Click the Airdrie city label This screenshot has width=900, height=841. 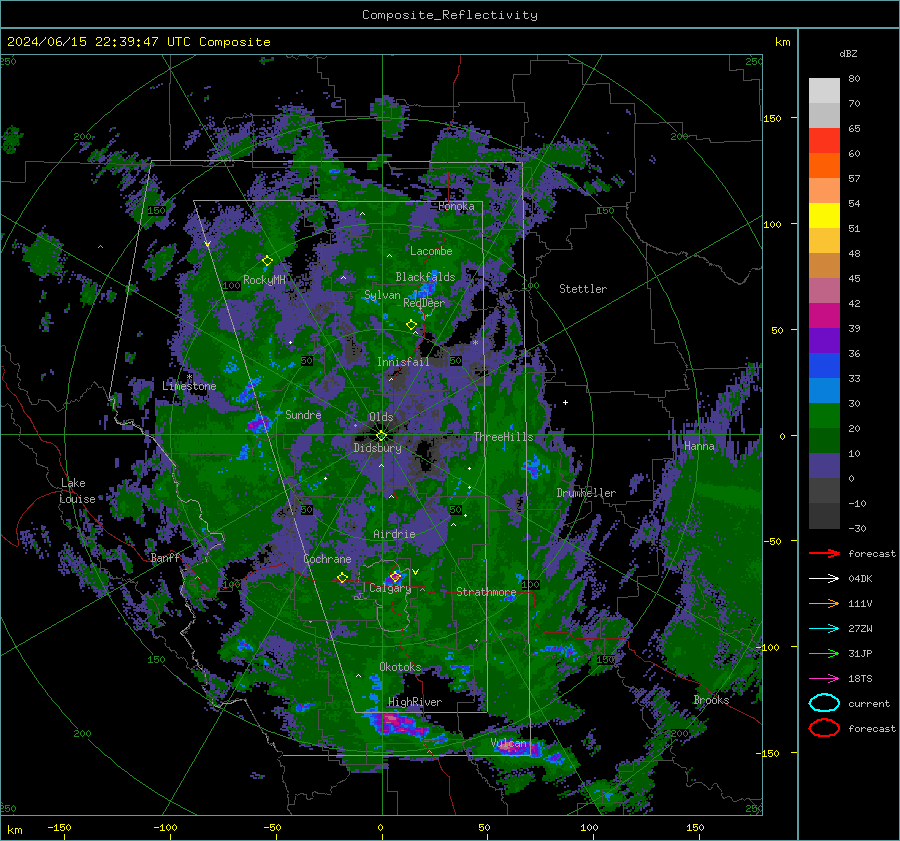(x=394, y=534)
